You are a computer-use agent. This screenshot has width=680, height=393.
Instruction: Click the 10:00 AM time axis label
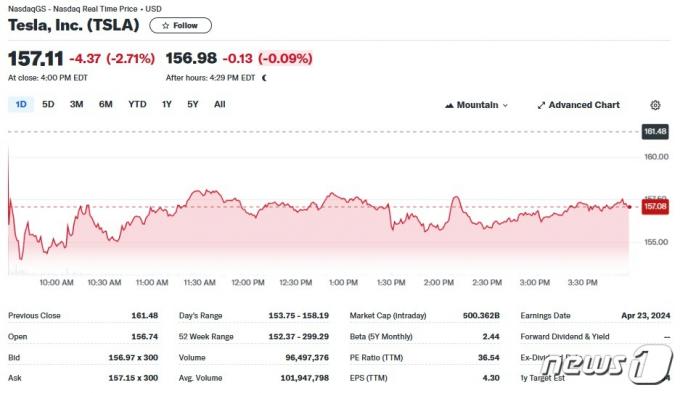click(x=56, y=282)
